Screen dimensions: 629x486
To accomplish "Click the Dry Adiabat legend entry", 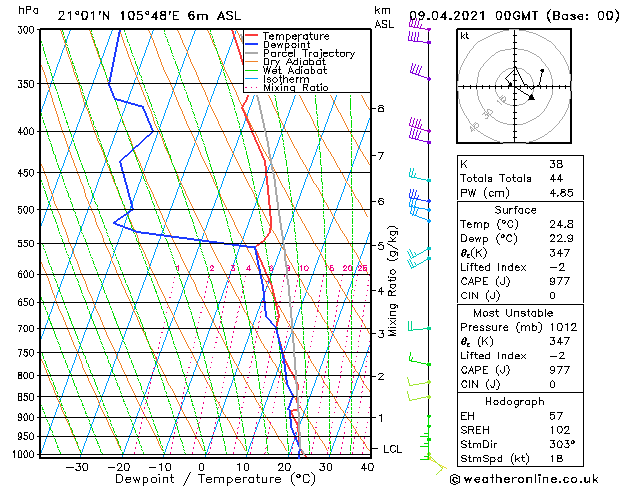I will (x=286, y=62).
